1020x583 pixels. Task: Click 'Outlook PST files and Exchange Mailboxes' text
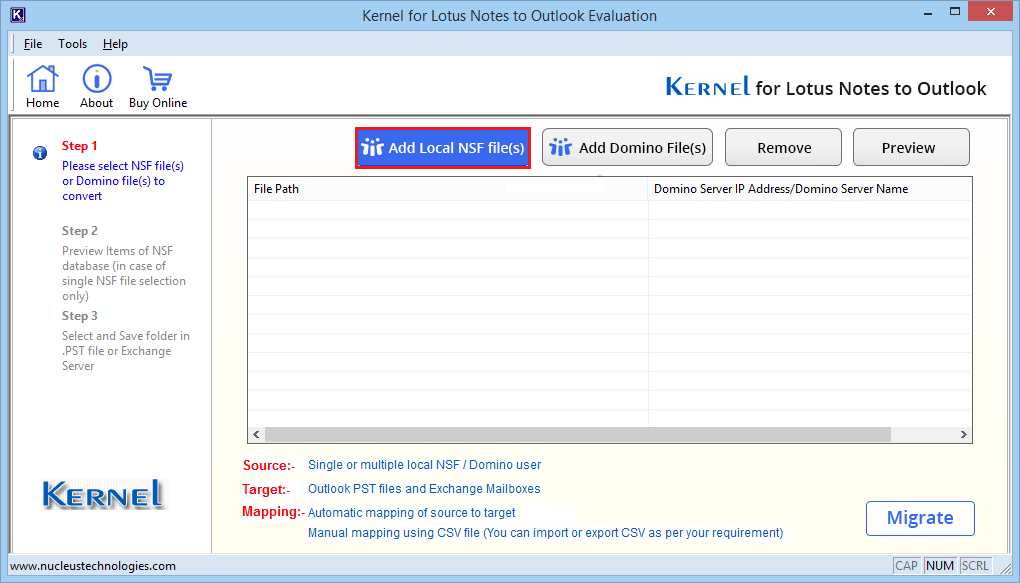(x=424, y=489)
